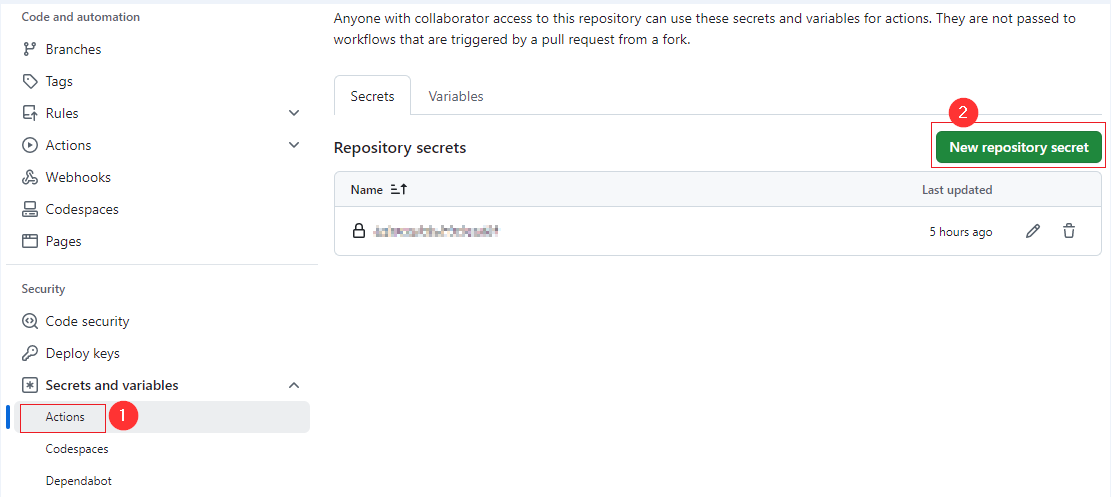Click the lock icon beside the secret name
Screen dimensions: 1111x497
tap(359, 231)
